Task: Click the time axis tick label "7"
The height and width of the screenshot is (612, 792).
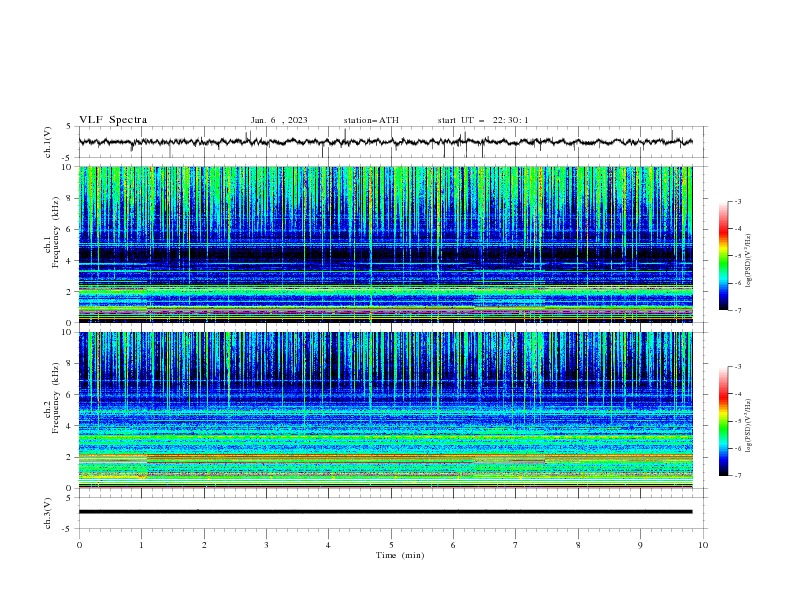Action: (516, 545)
